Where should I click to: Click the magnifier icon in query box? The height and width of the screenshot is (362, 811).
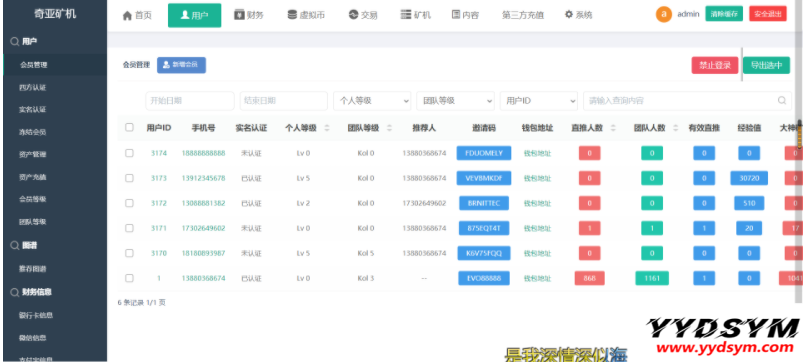[x=782, y=101]
